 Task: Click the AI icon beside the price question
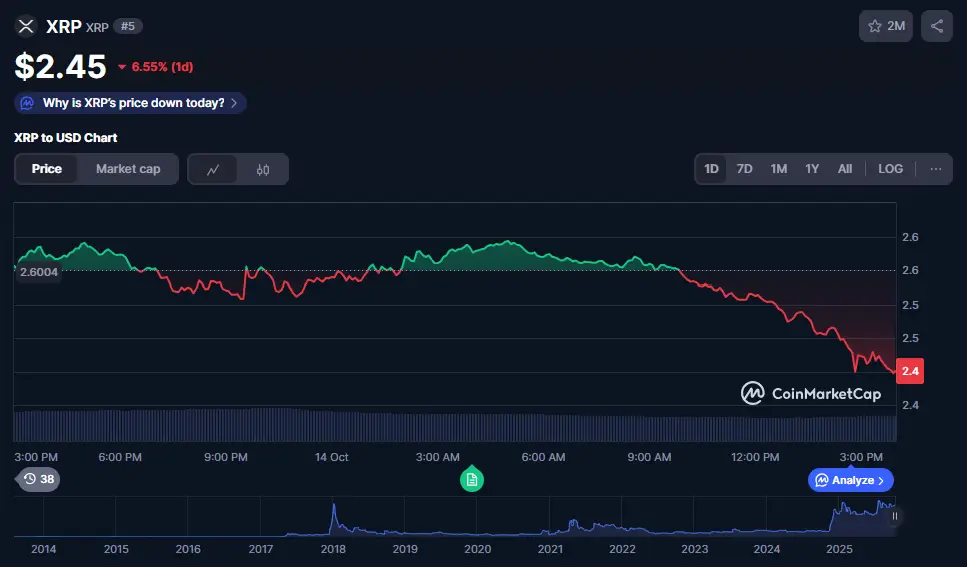(27, 103)
